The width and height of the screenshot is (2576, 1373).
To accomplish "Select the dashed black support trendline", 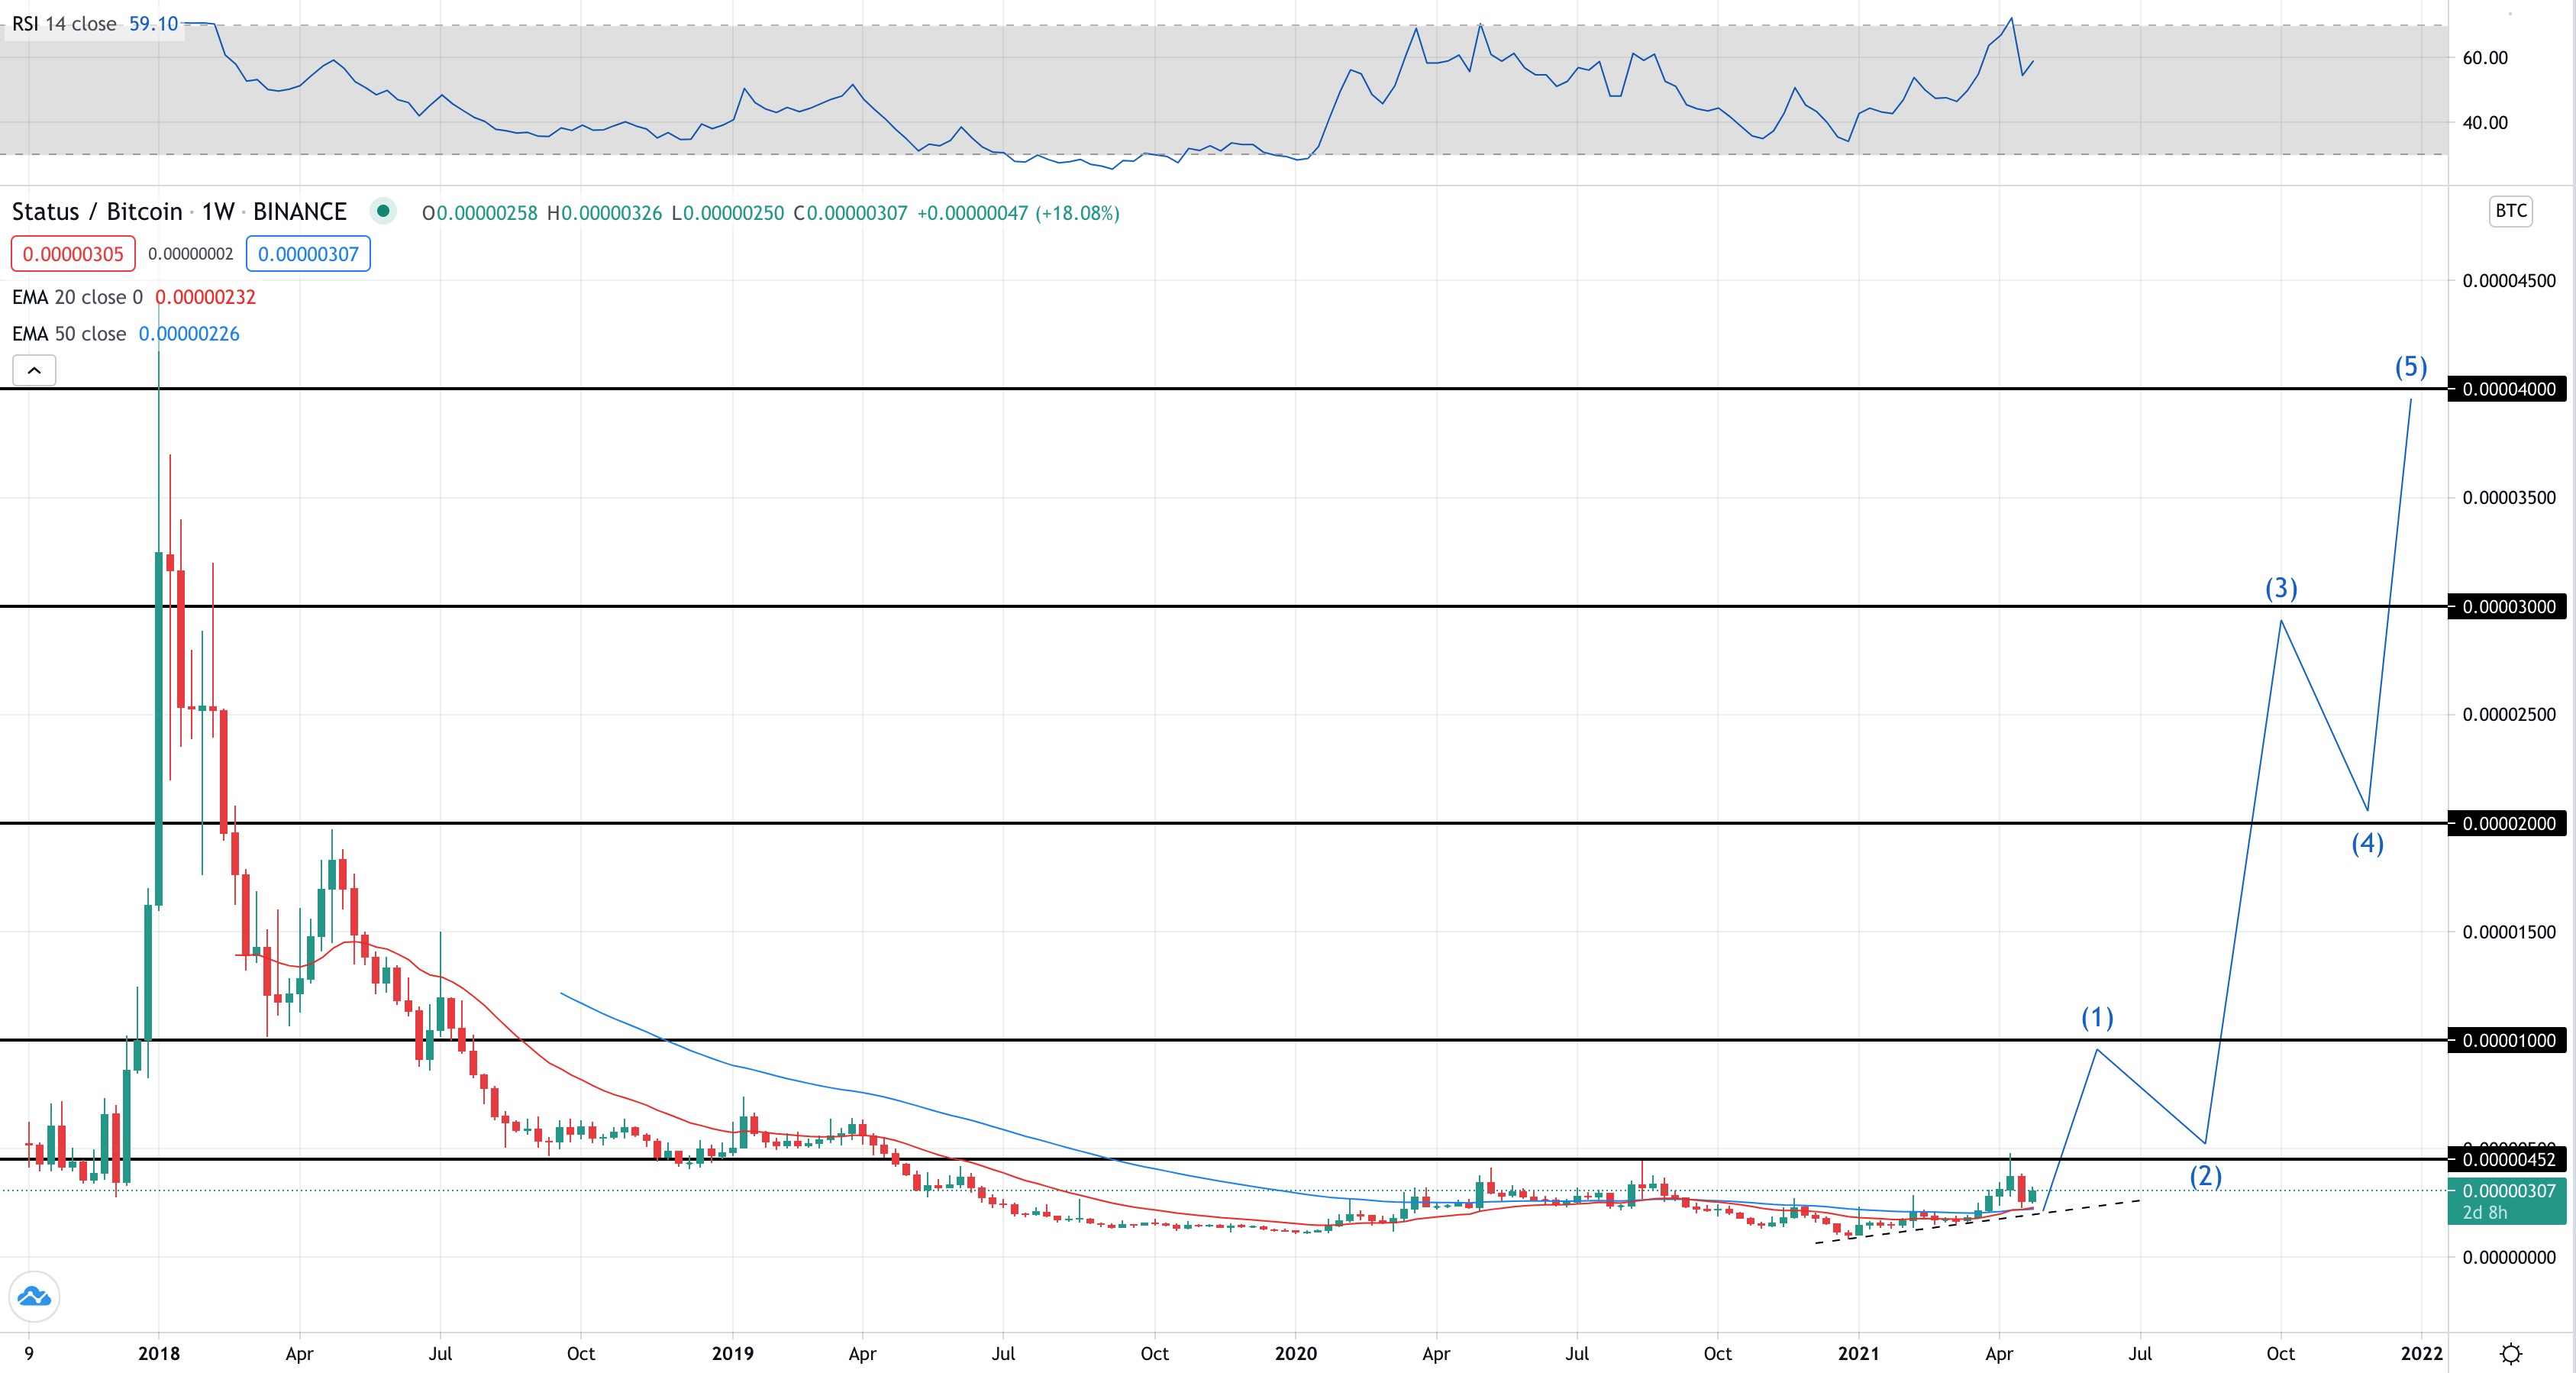I will [x=1977, y=1221].
